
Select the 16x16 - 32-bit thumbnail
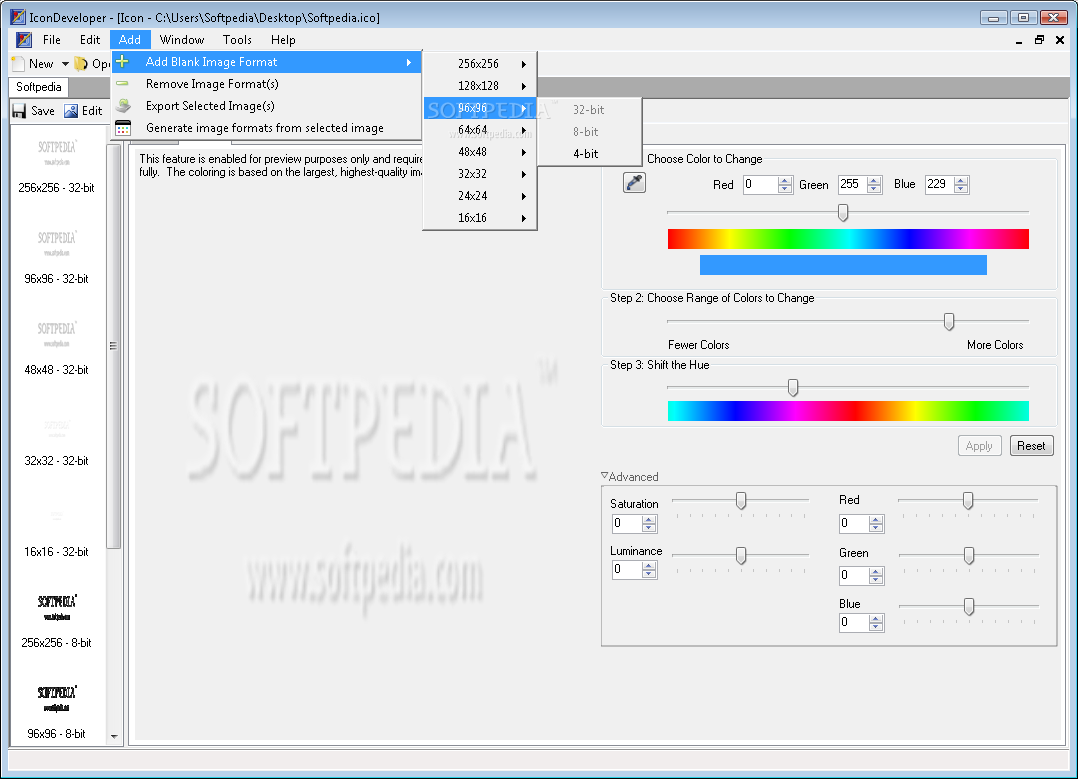tap(56, 533)
